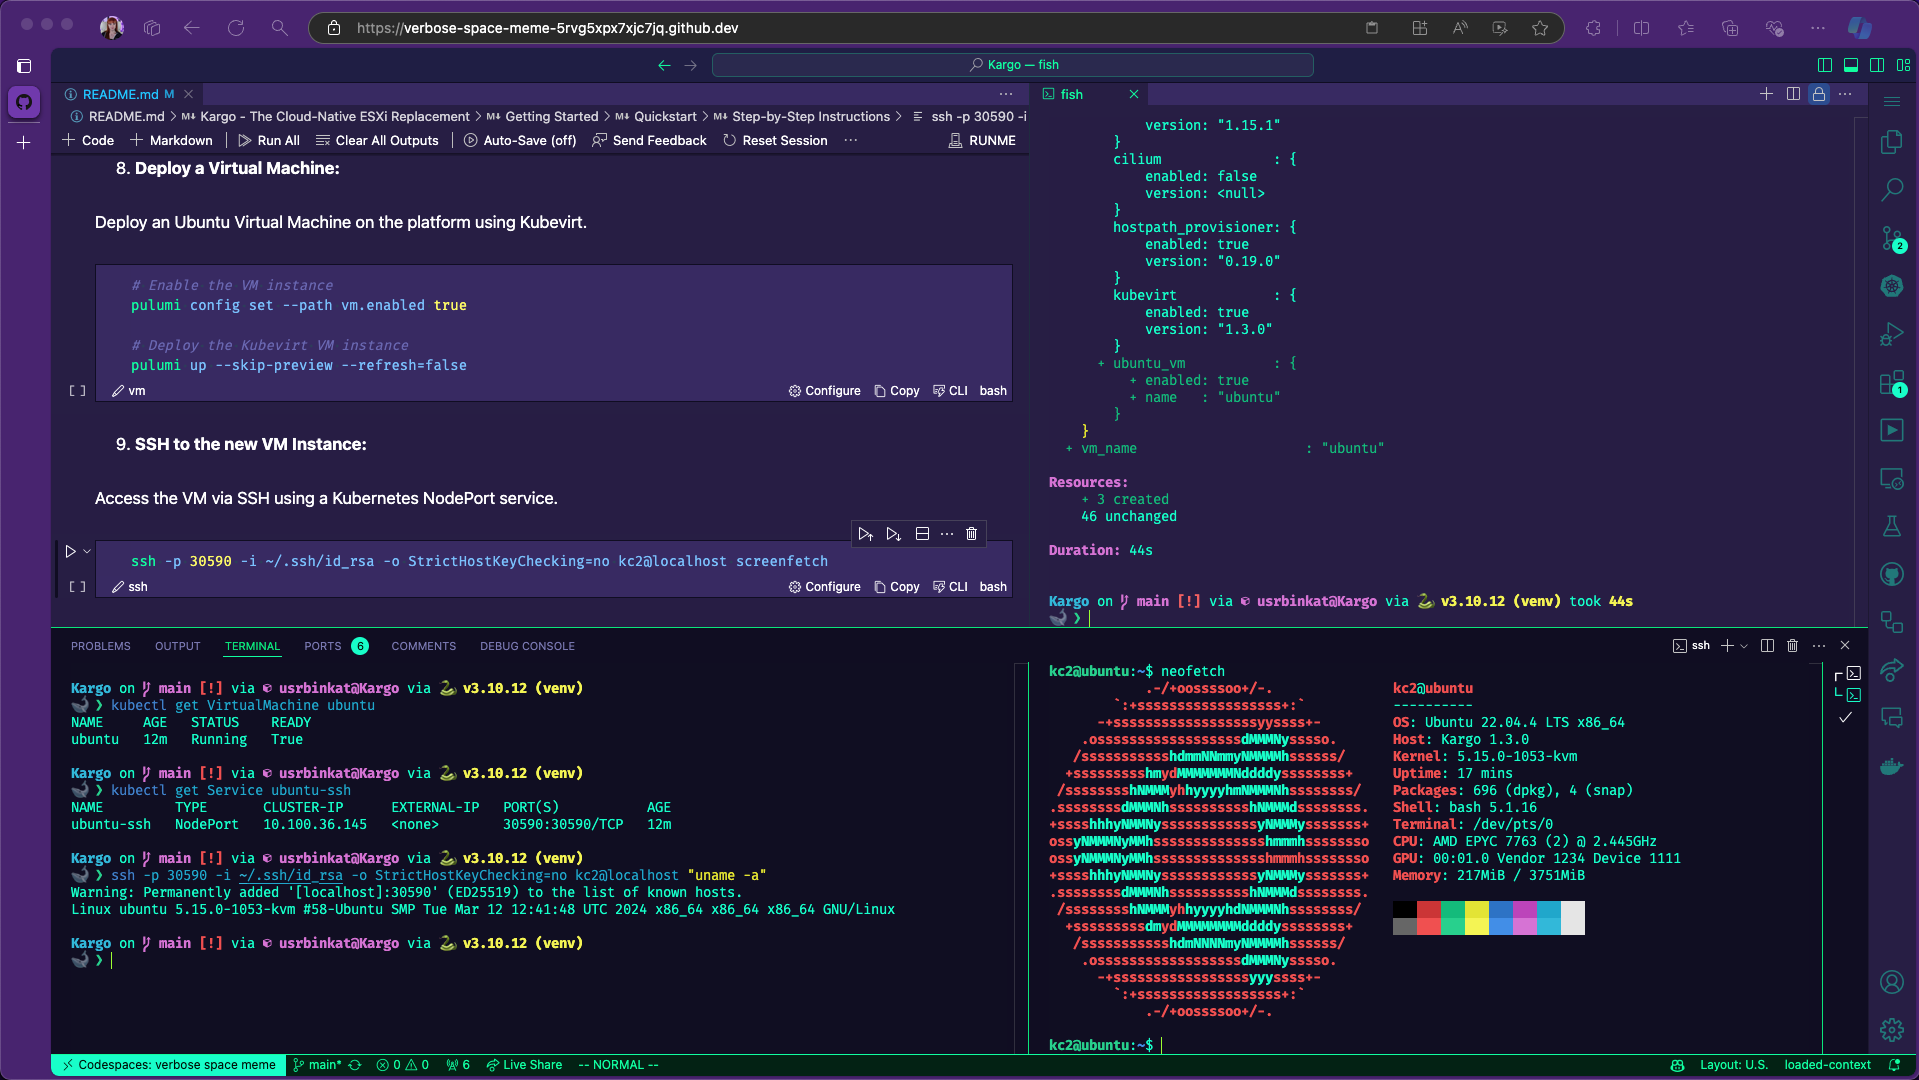Go back in editor navigation history
The image size is (1919, 1080).
click(x=664, y=65)
